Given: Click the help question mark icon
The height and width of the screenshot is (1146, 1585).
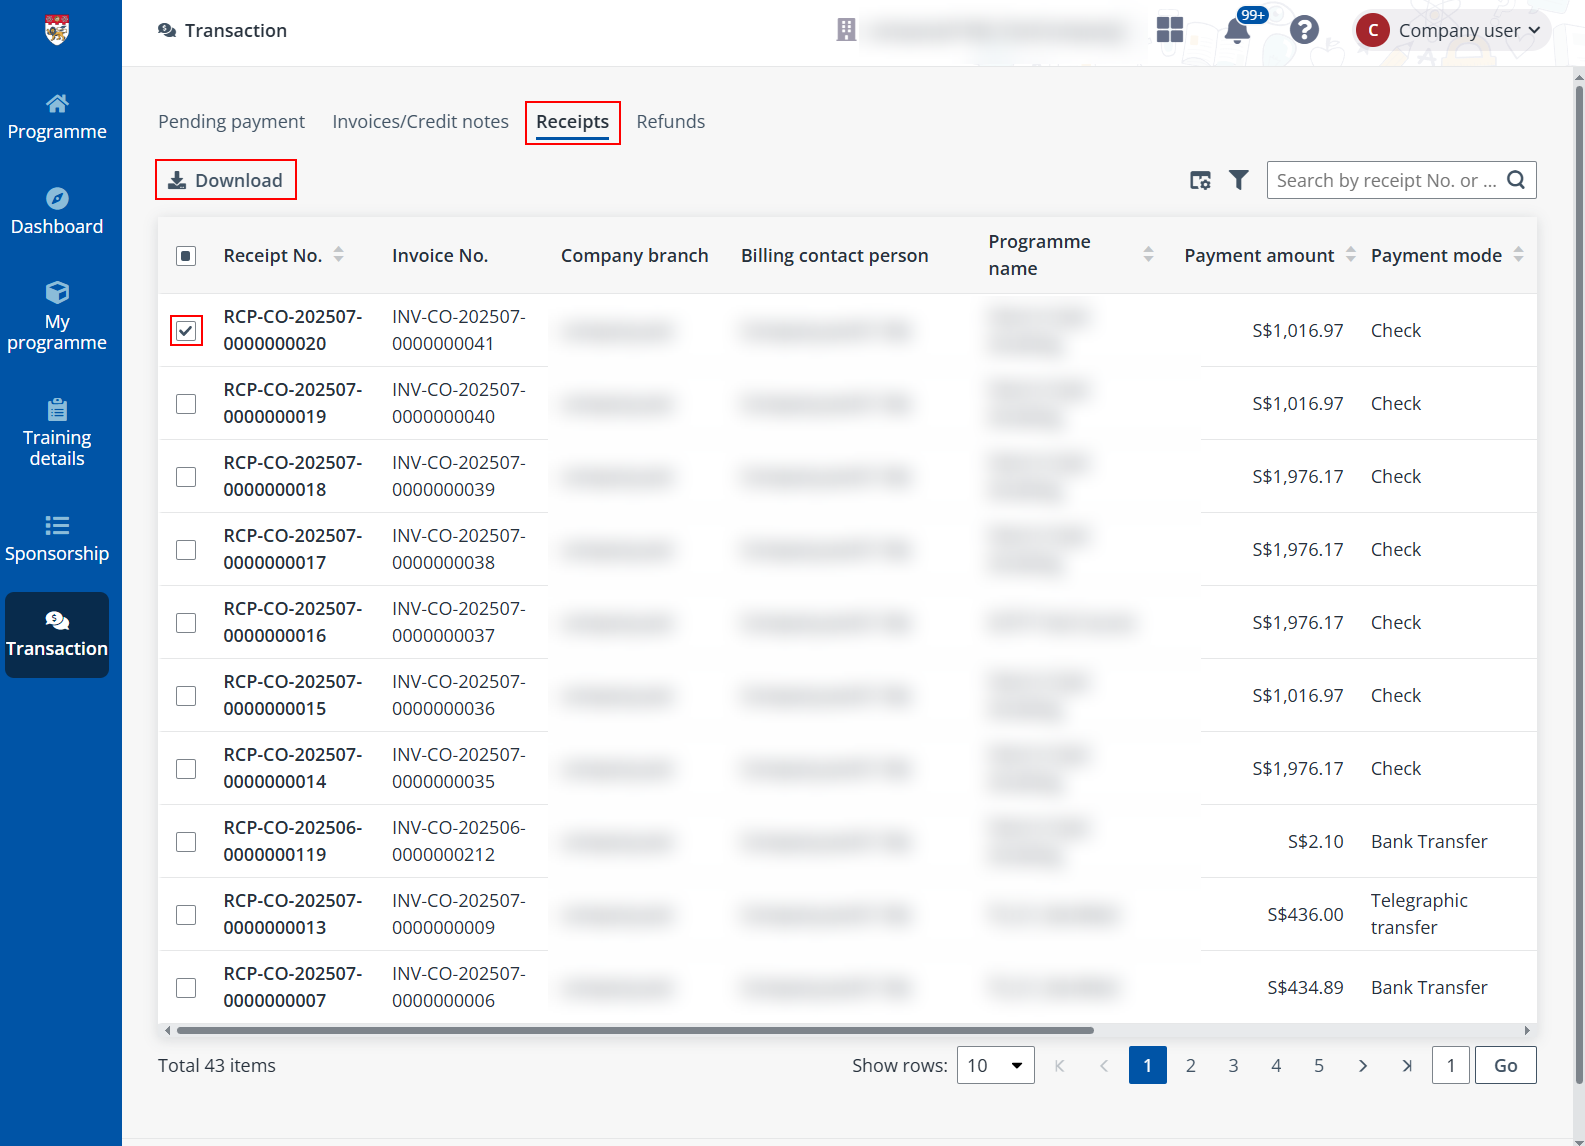Looking at the screenshot, I should tap(1304, 31).
